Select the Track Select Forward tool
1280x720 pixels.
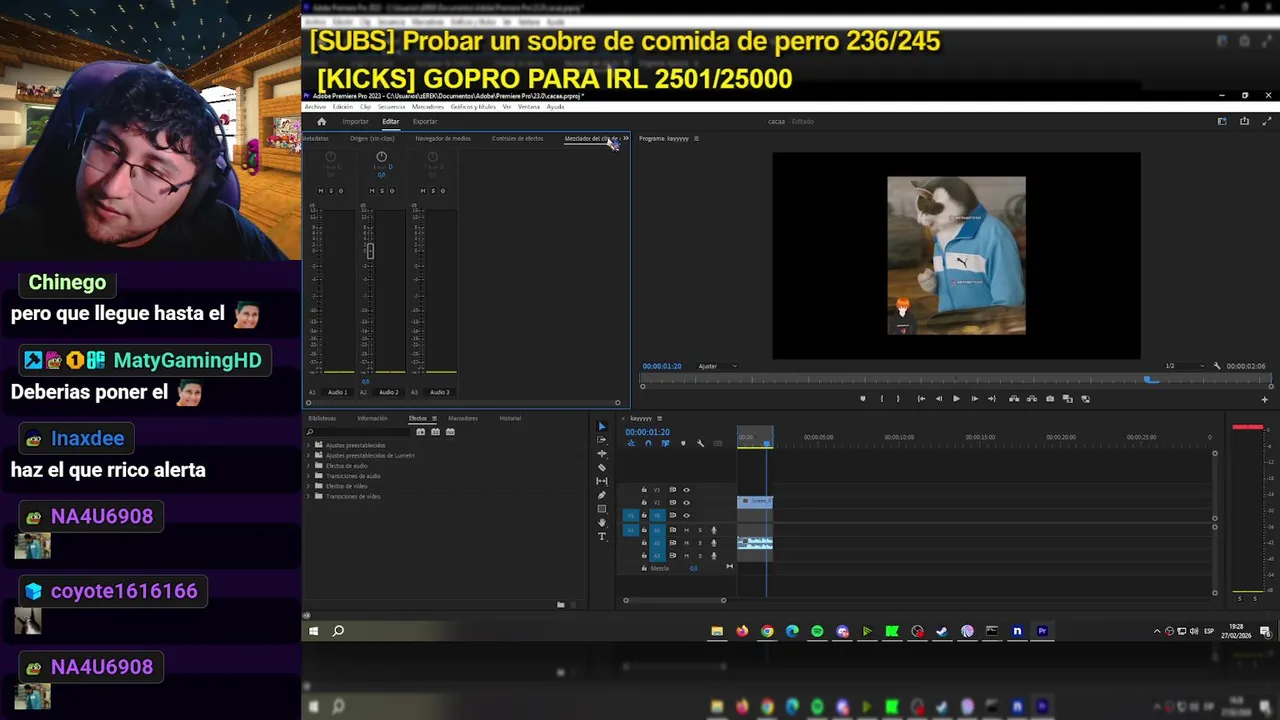602,440
